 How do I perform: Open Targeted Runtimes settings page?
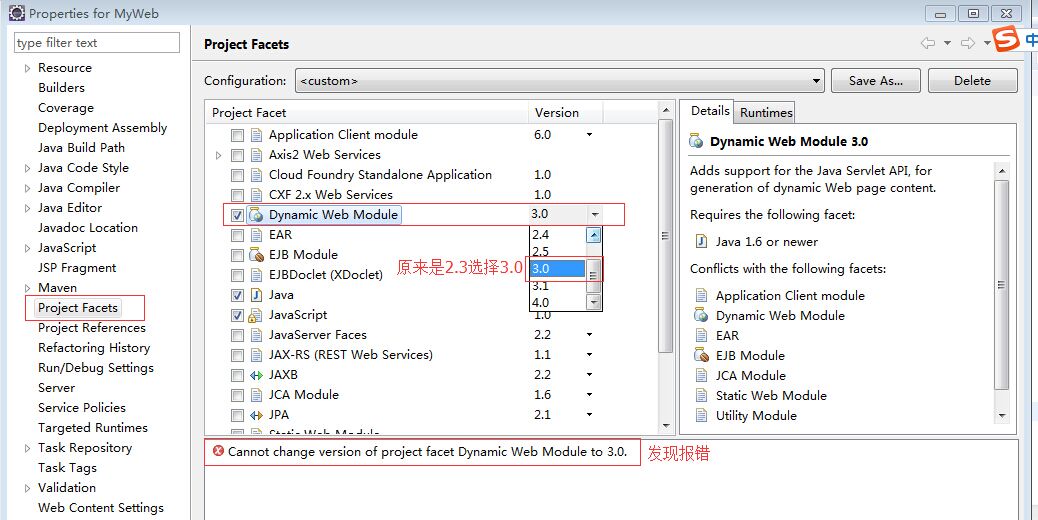pyautogui.click(x=93, y=427)
